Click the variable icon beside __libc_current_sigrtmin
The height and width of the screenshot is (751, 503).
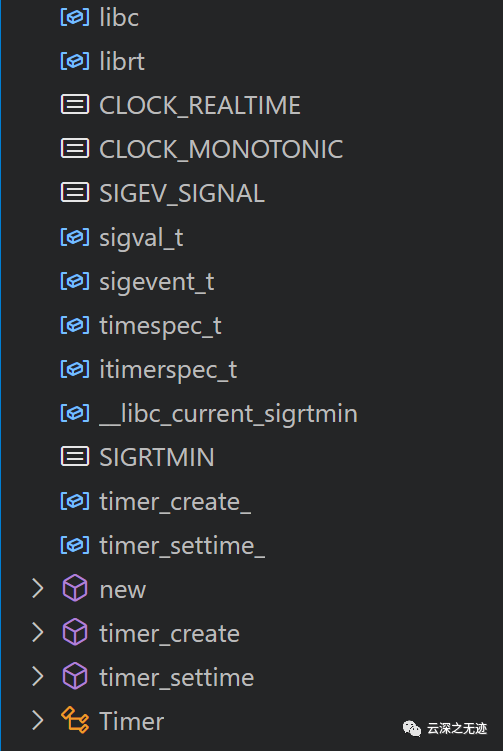(x=75, y=413)
